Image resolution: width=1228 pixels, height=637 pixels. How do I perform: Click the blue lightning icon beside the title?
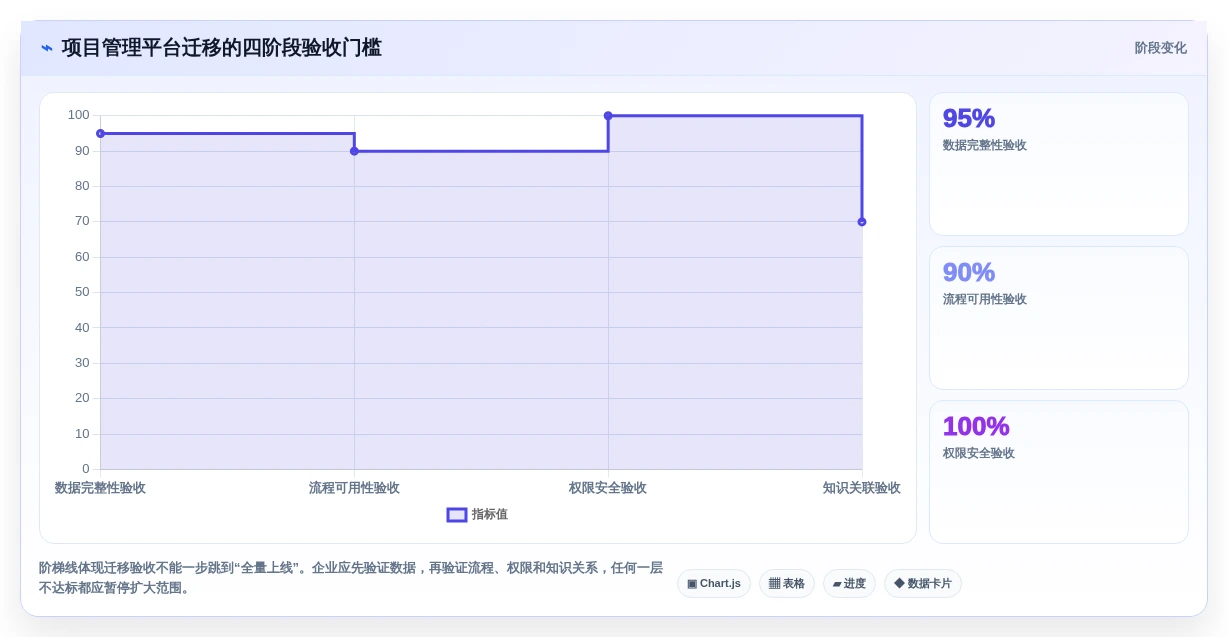(x=46, y=48)
